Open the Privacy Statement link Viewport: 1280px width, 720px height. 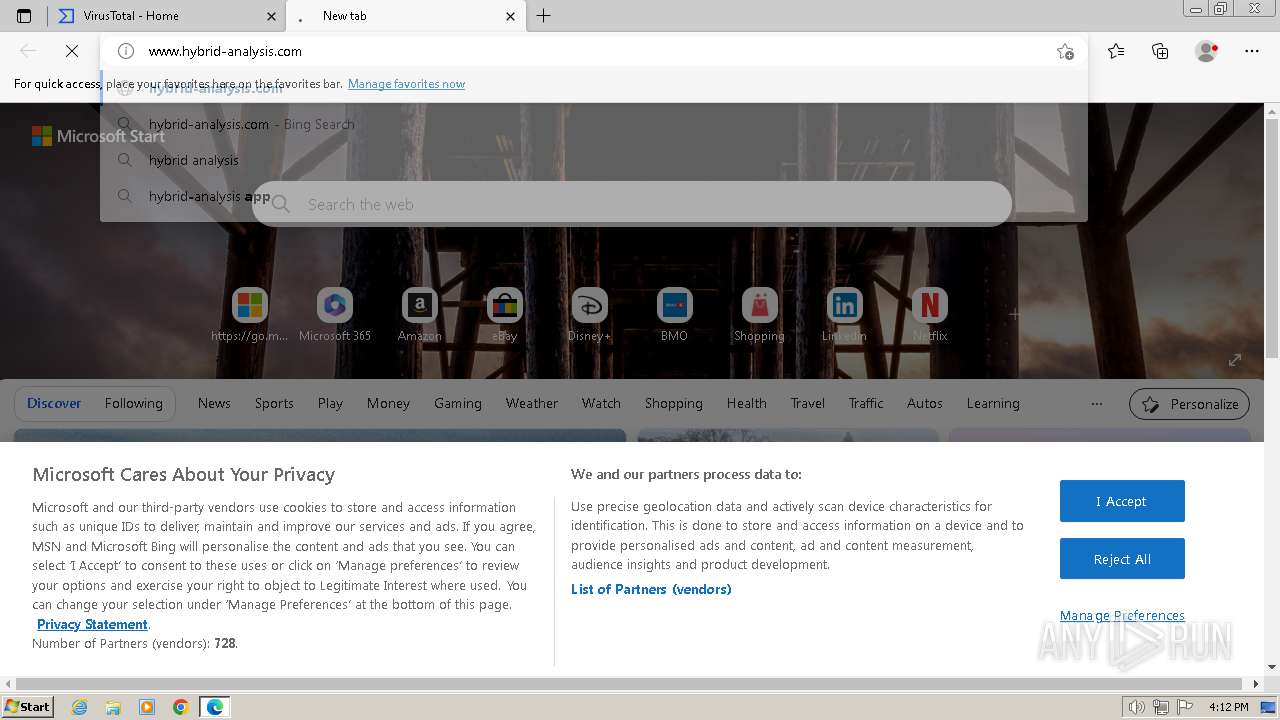(x=92, y=624)
